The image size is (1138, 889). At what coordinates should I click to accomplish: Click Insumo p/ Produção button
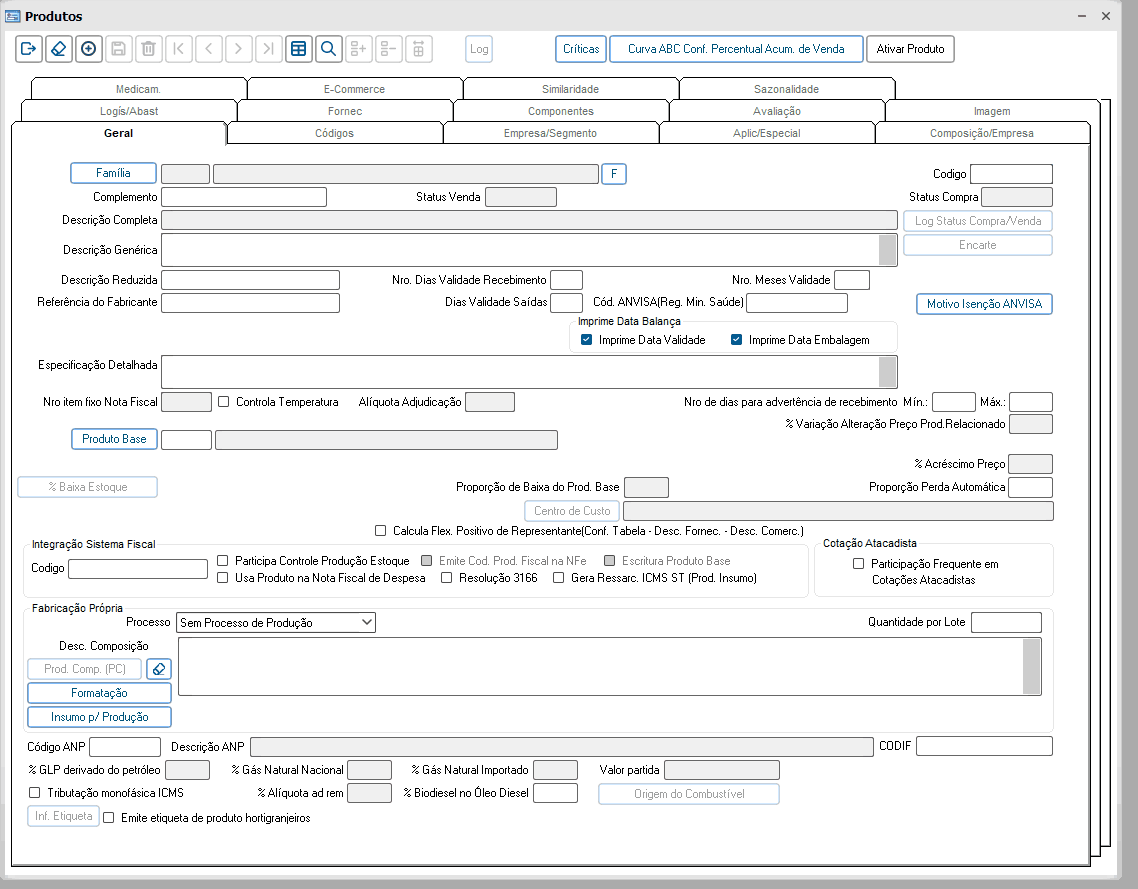tap(99, 717)
